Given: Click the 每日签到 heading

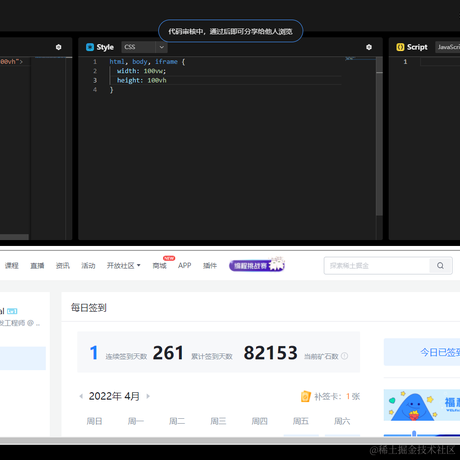Looking at the screenshot, I should click(x=89, y=308).
